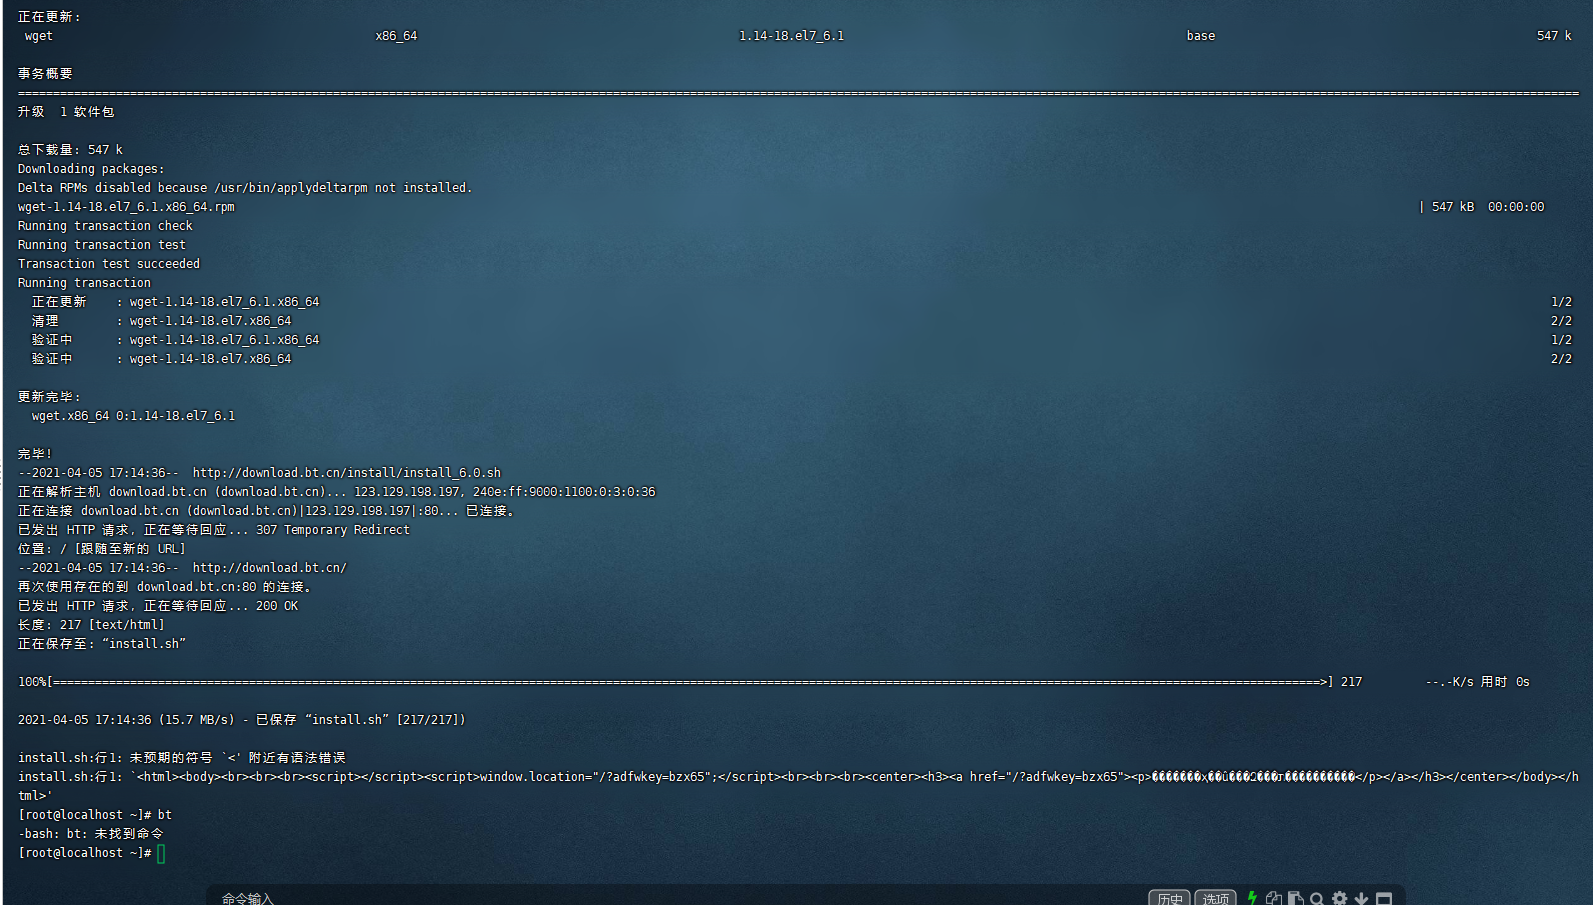
Task: Click the URL http://download.bt.cn/install/install_6.0.sh
Action: [x=347, y=473]
